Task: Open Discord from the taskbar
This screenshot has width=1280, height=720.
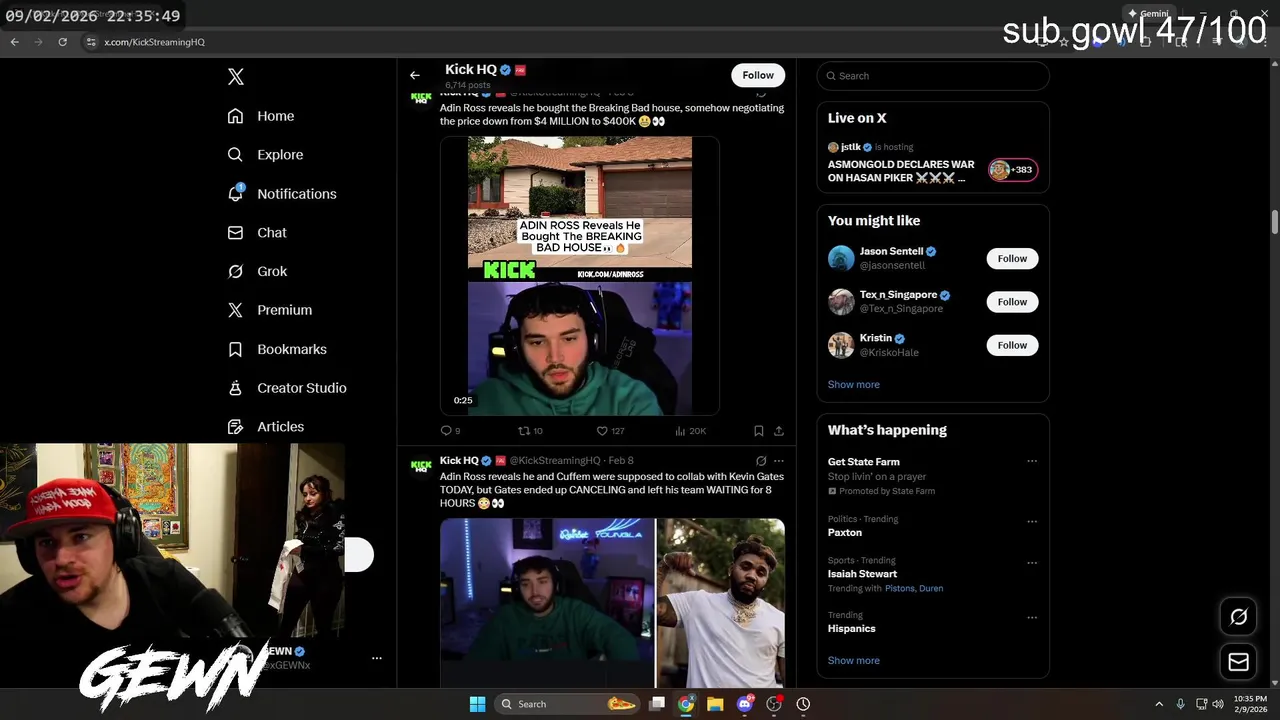Action: [744, 704]
